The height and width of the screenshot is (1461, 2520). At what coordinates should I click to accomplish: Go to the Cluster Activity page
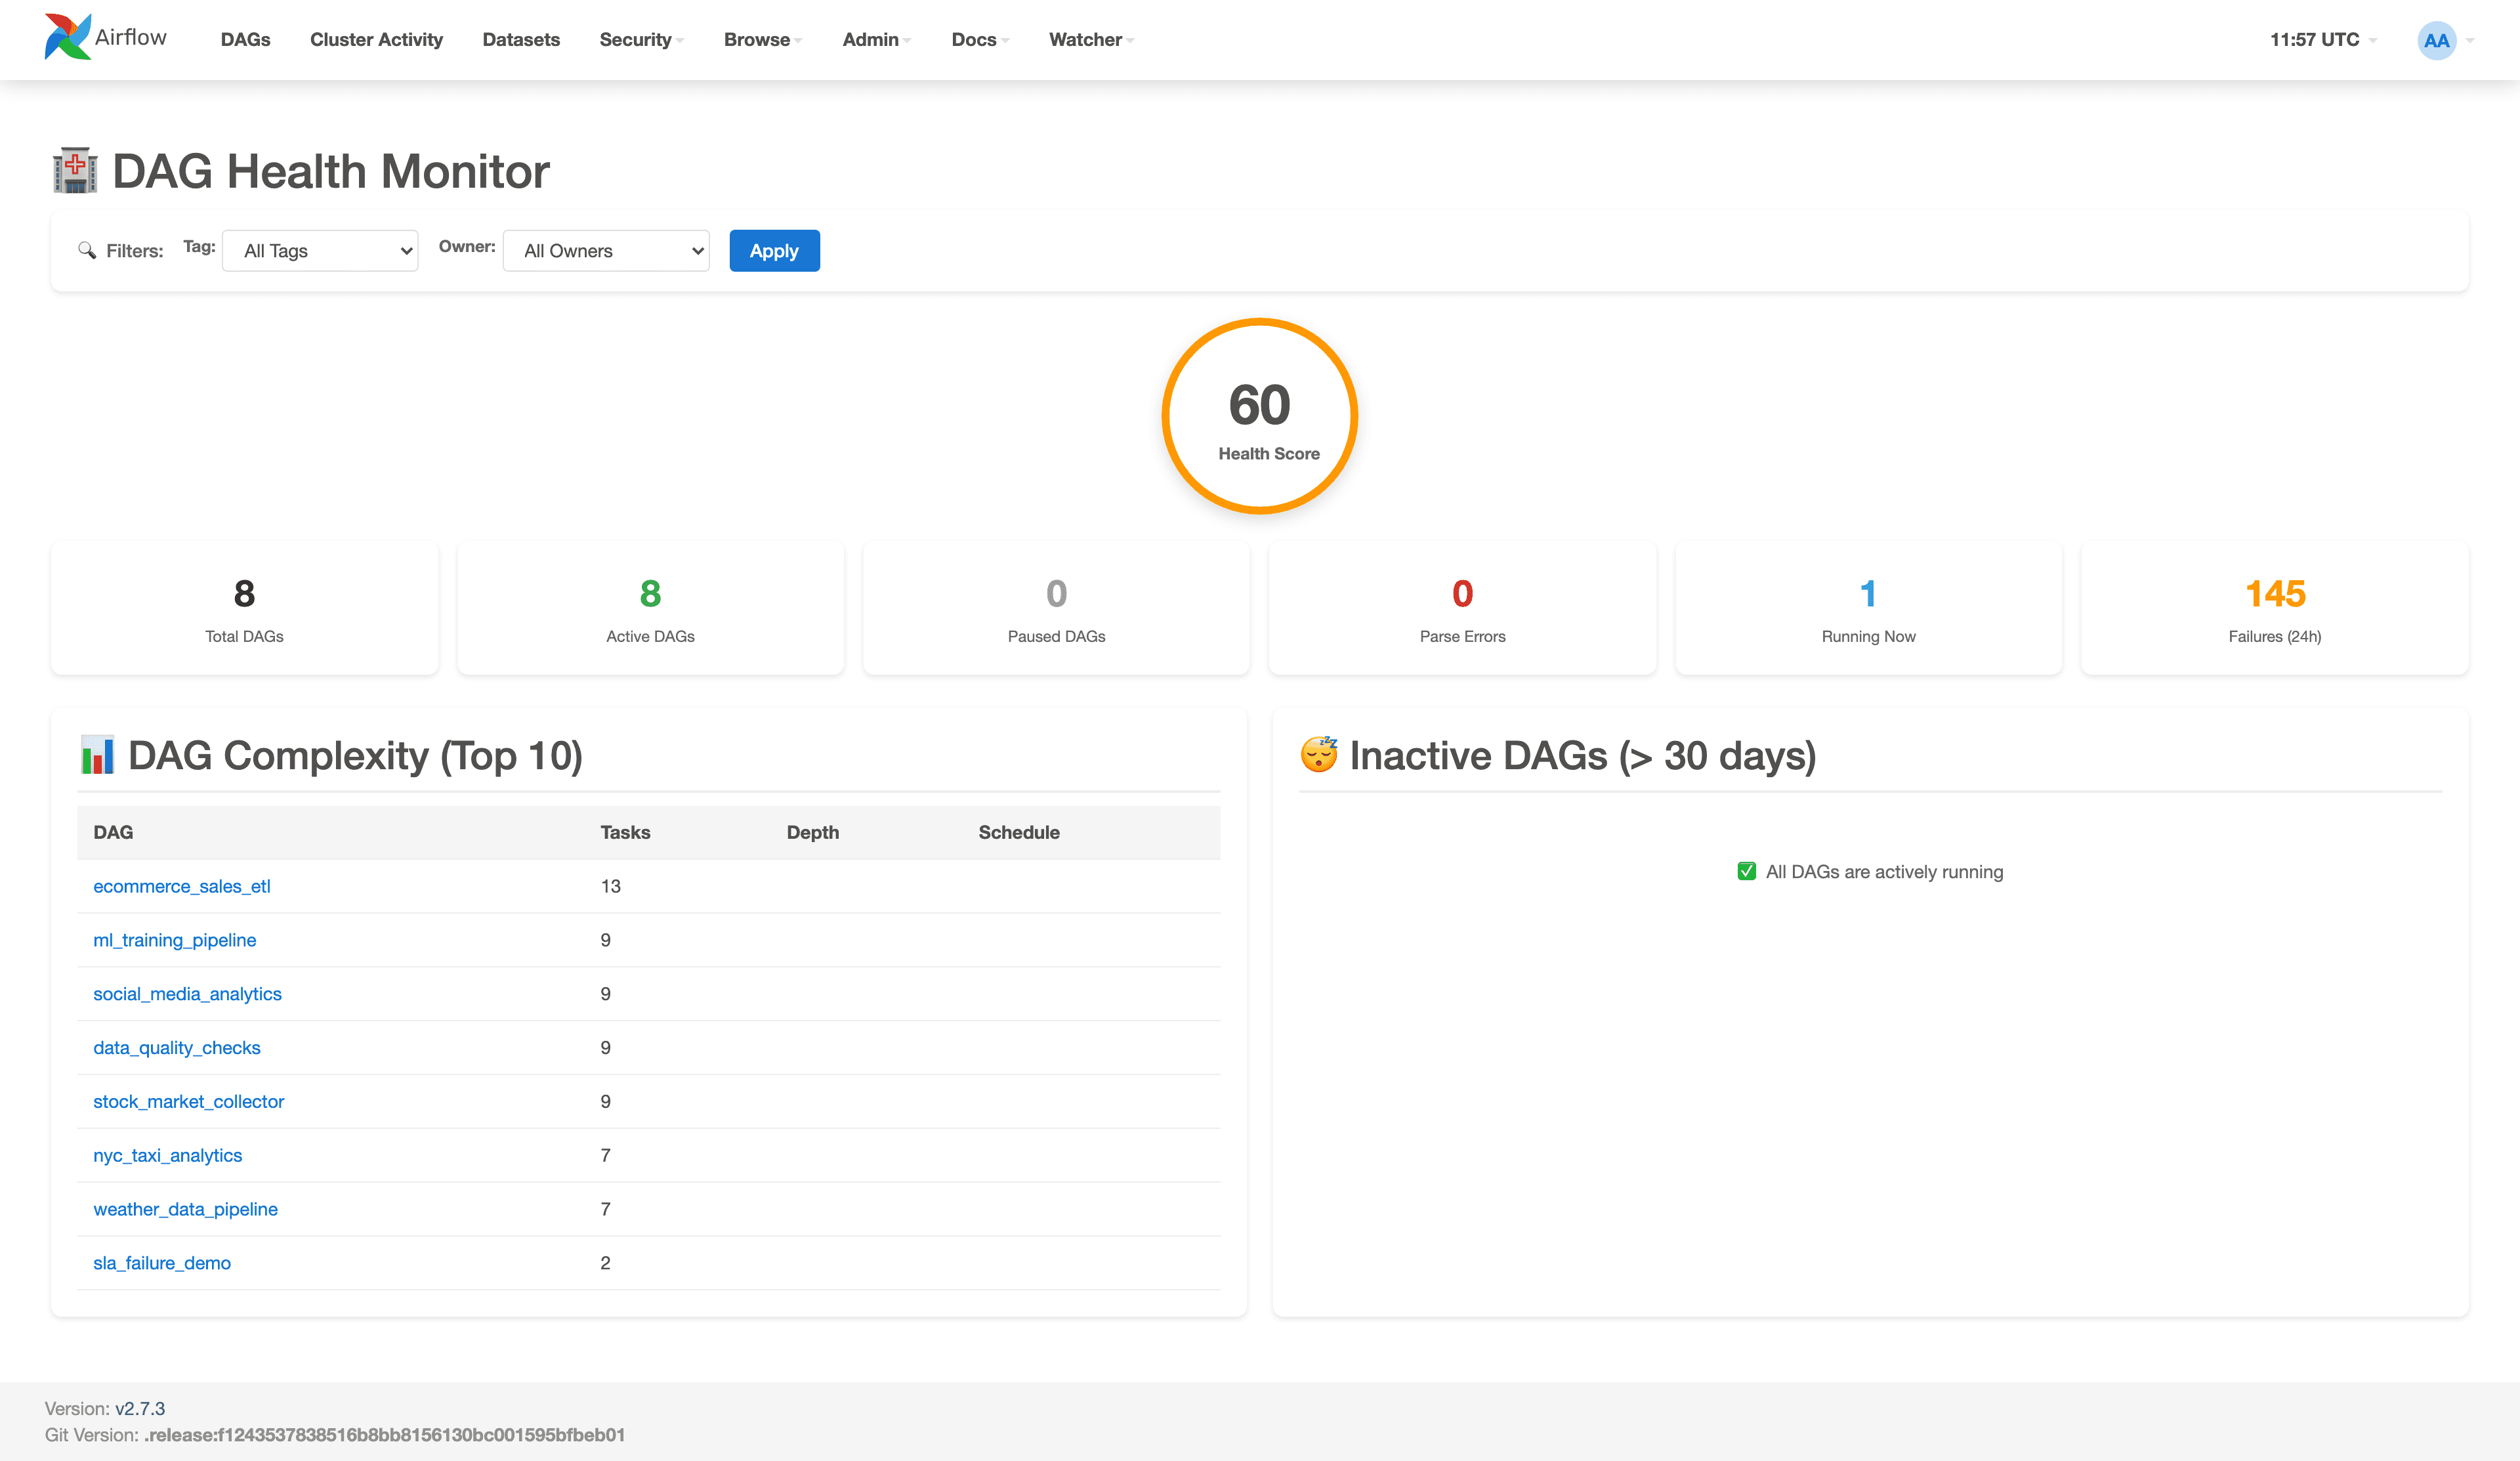point(376,40)
